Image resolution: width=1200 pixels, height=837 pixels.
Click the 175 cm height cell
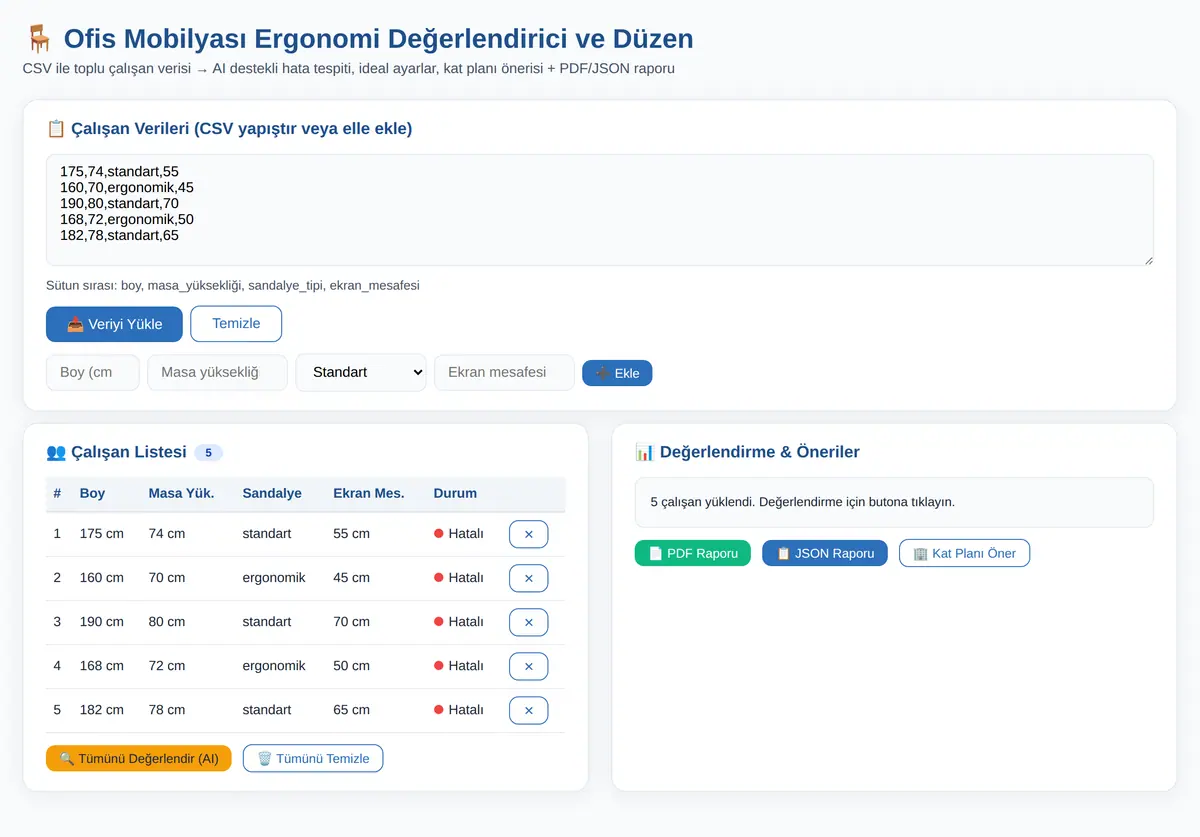pyautogui.click(x=102, y=534)
